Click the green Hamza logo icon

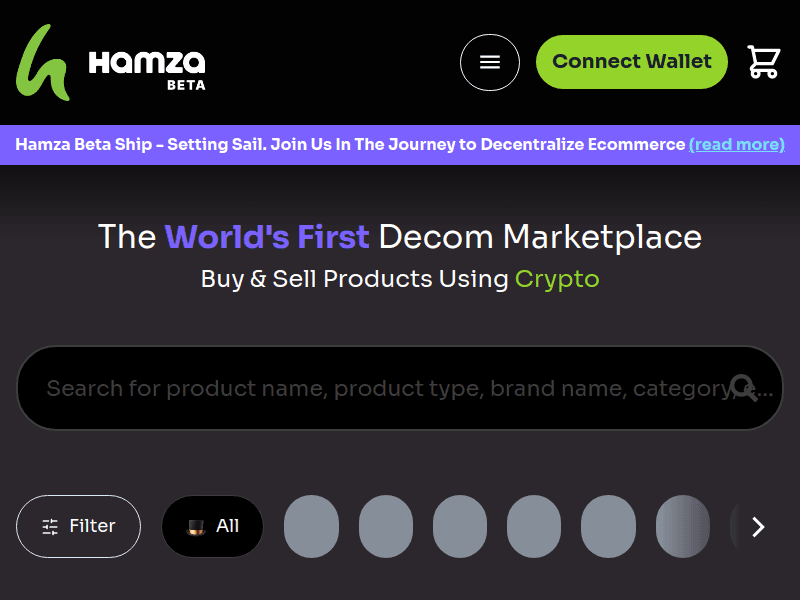click(42, 62)
